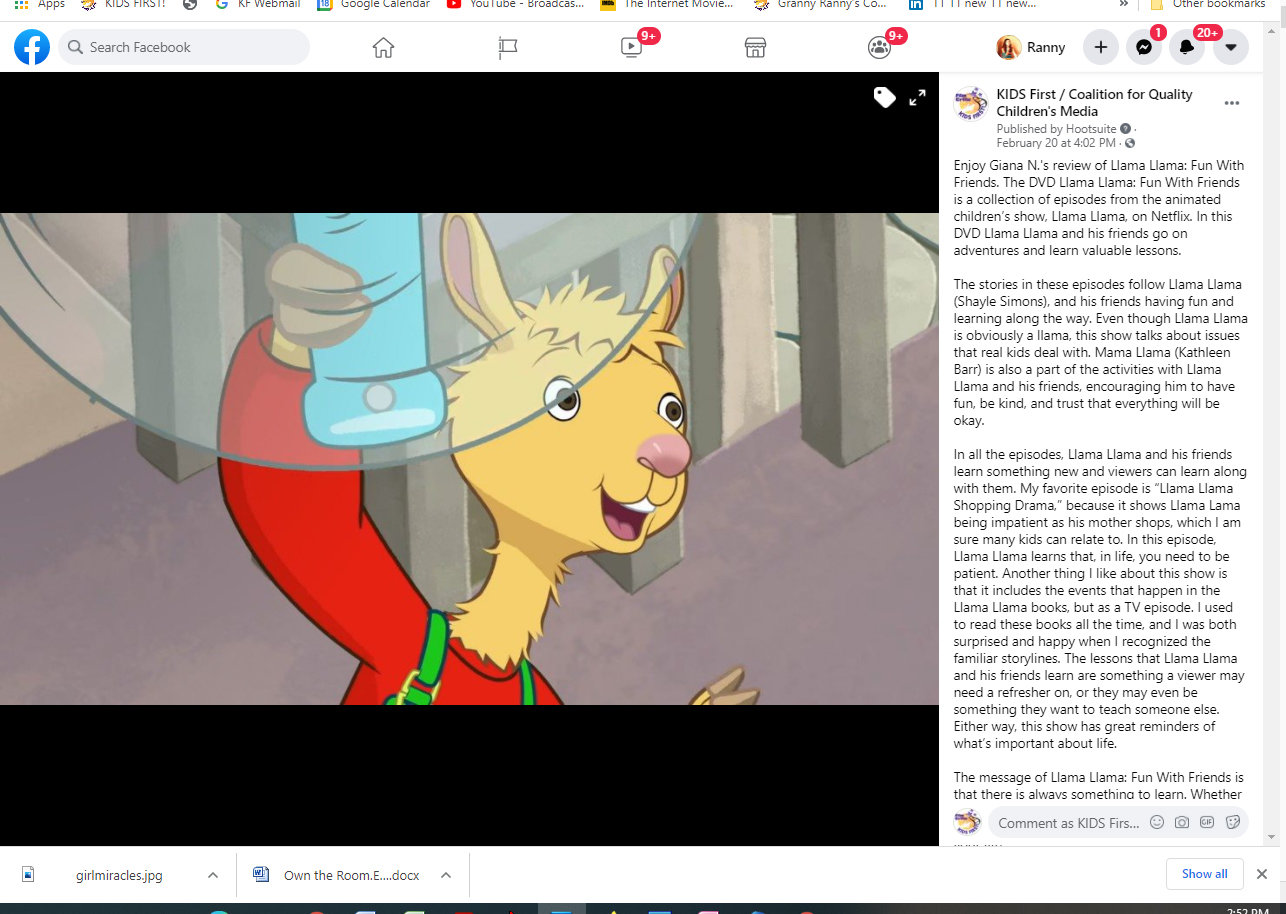Open the Google Calendar bookmark
This screenshot has width=1286, height=914.
pos(374,4)
